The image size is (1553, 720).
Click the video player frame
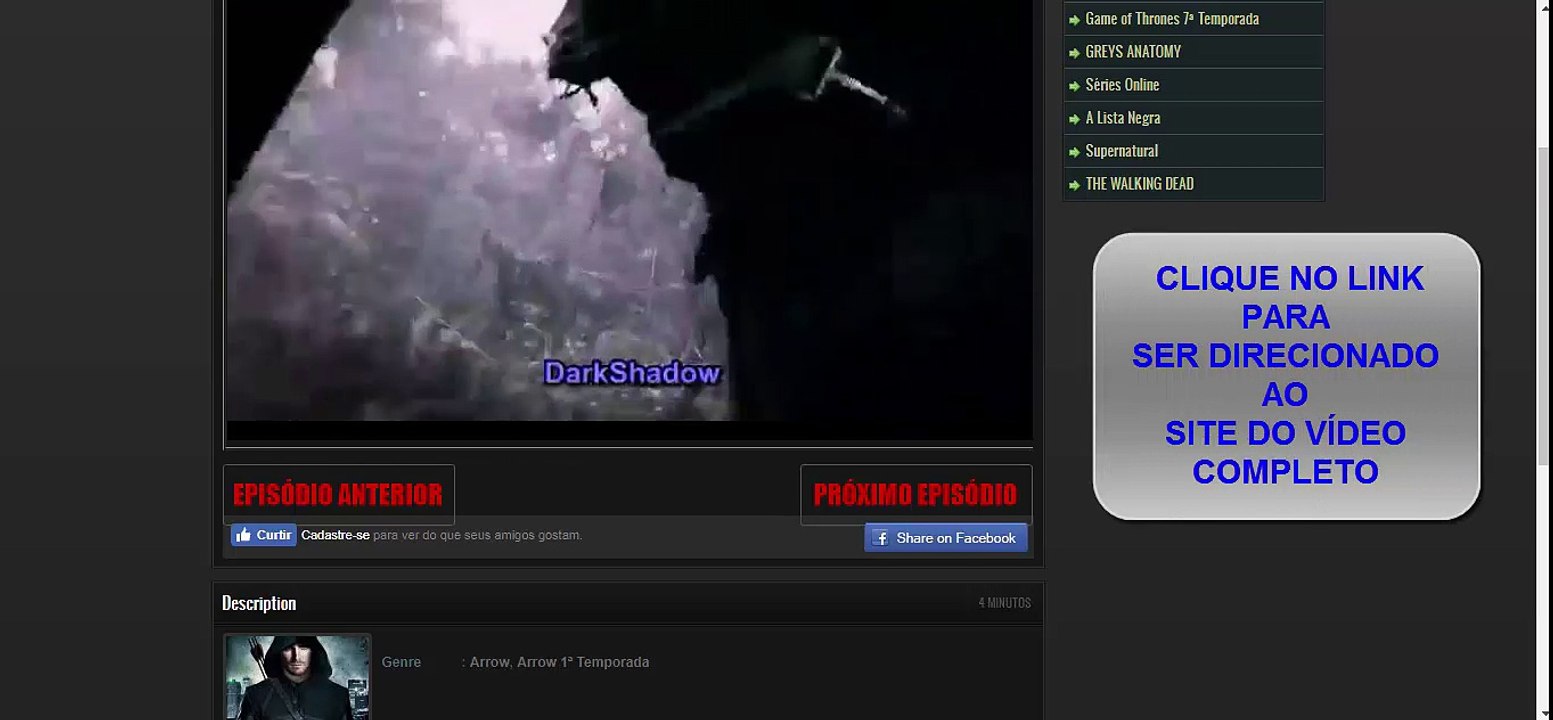click(x=629, y=220)
